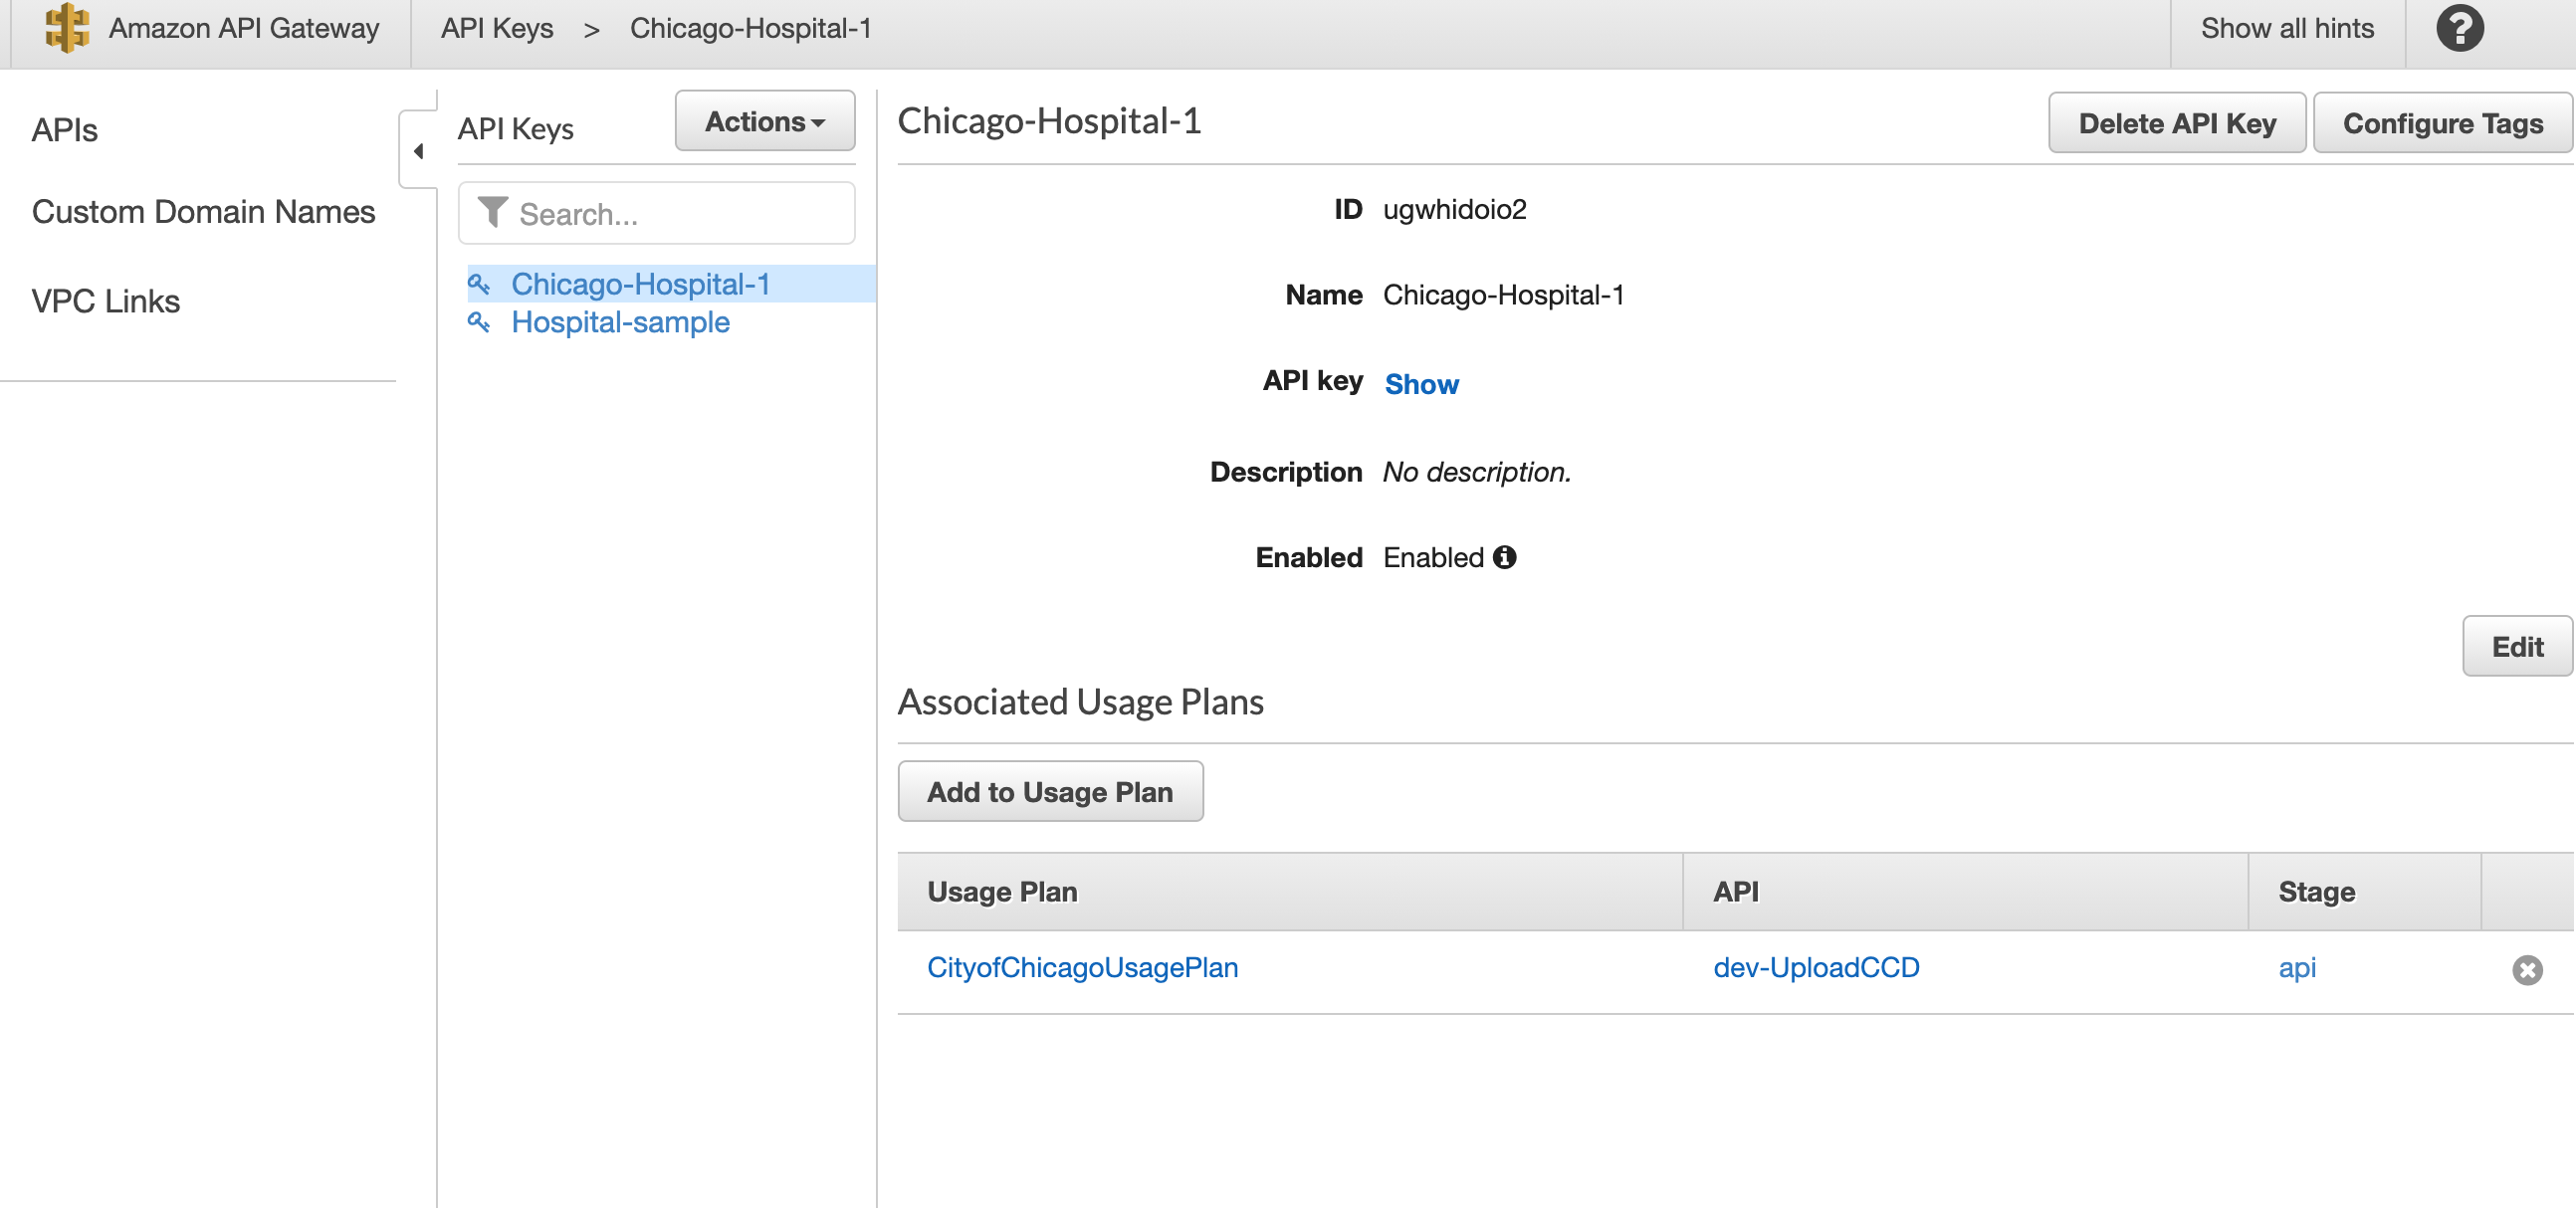Click the key icon beside Chicago-Hospital-1
The image size is (2576, 1208).
[479, 284]
